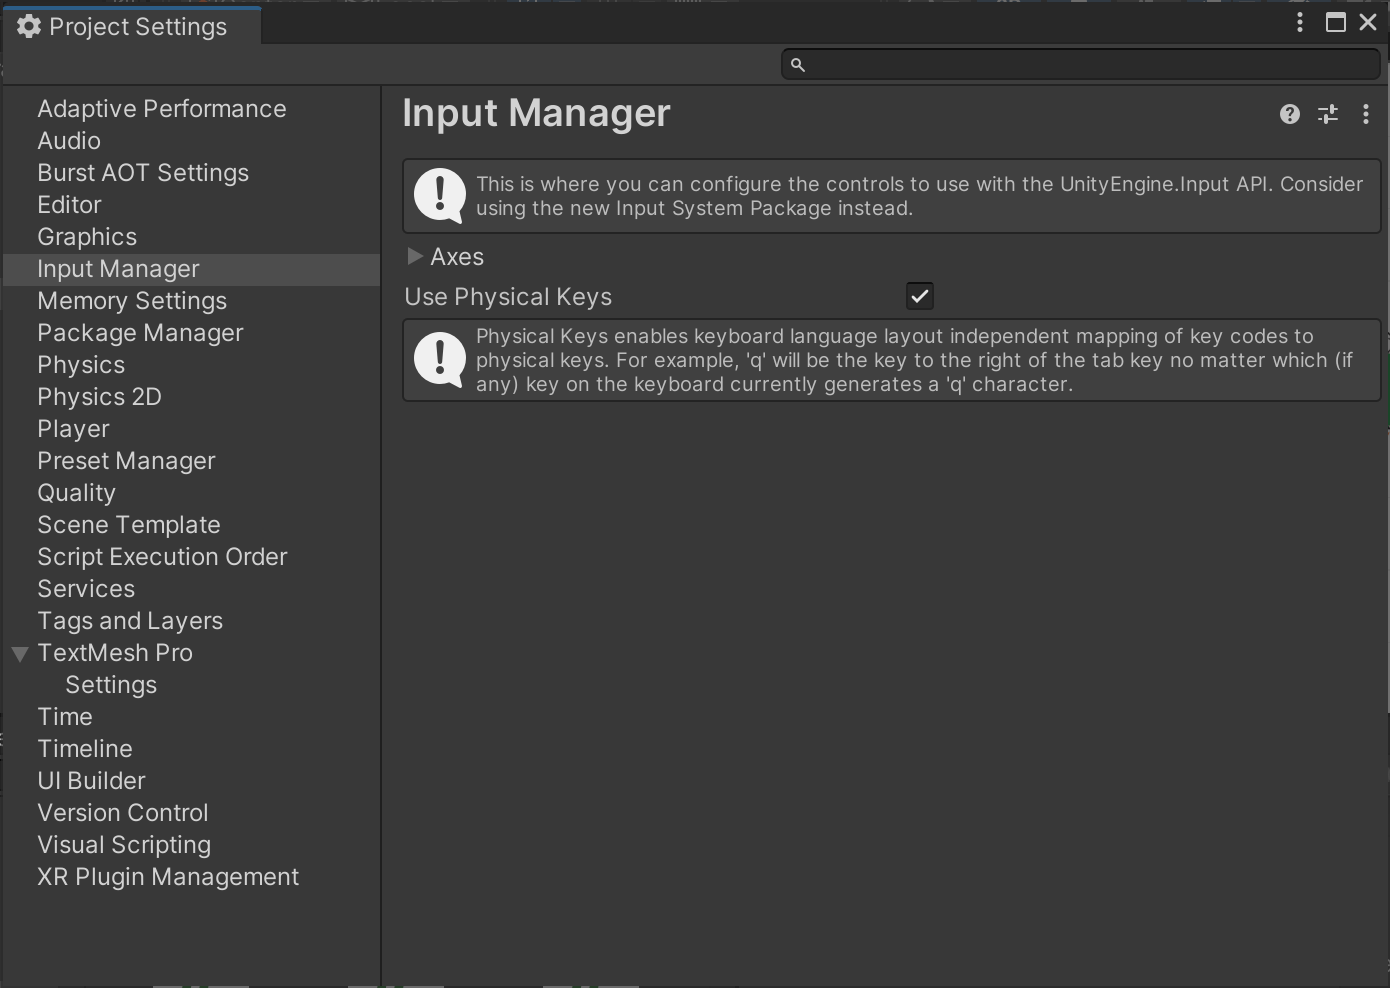Screen dimensions: 1390x988
Task: Open Physics settings
Action: (81, 365)
